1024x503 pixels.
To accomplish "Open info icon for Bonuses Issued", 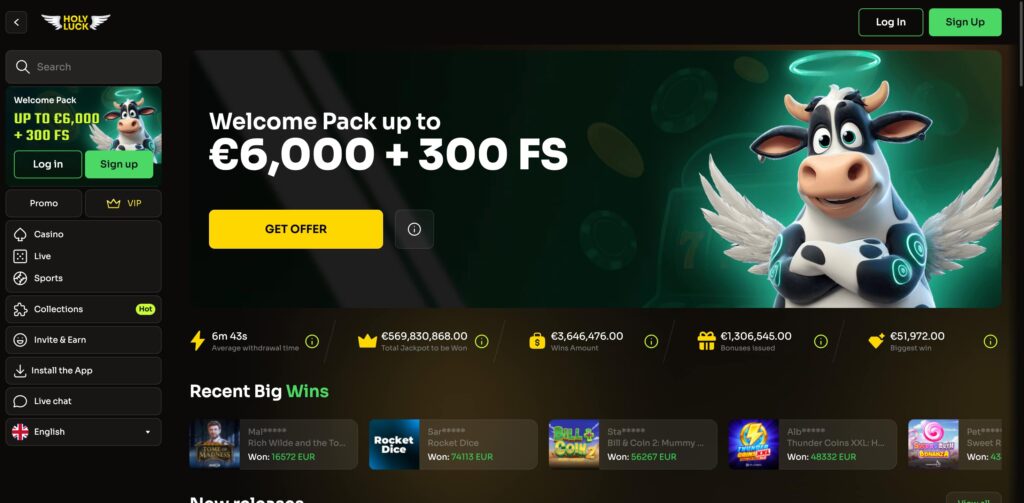I will coord(821,341).
